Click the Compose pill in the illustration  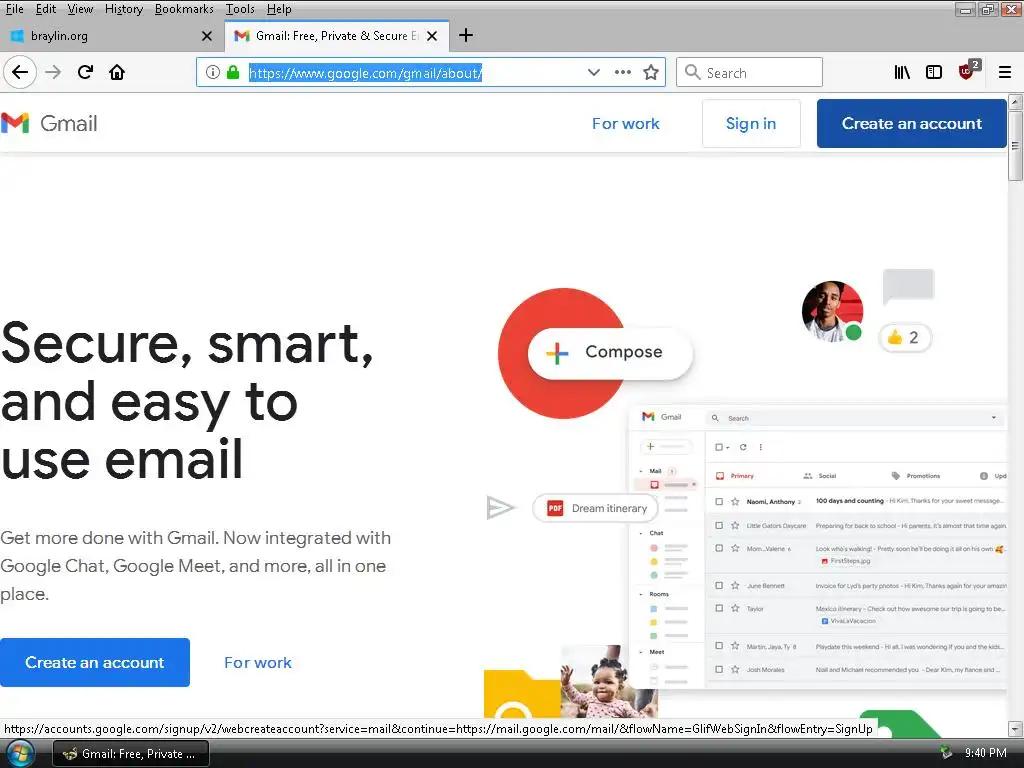(x=610, y=353)
